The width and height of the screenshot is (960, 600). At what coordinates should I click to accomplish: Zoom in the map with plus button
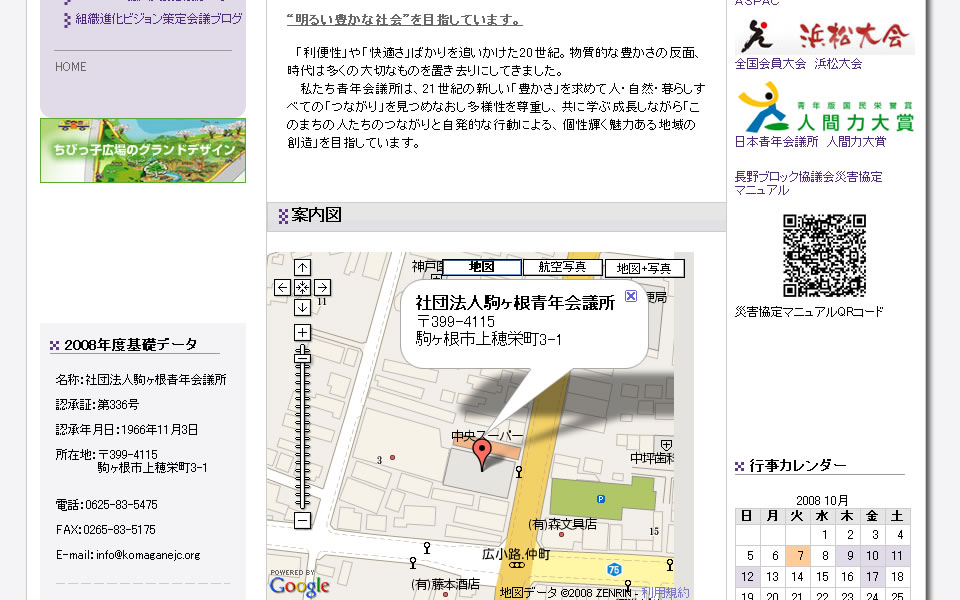[x=302, y=332]
